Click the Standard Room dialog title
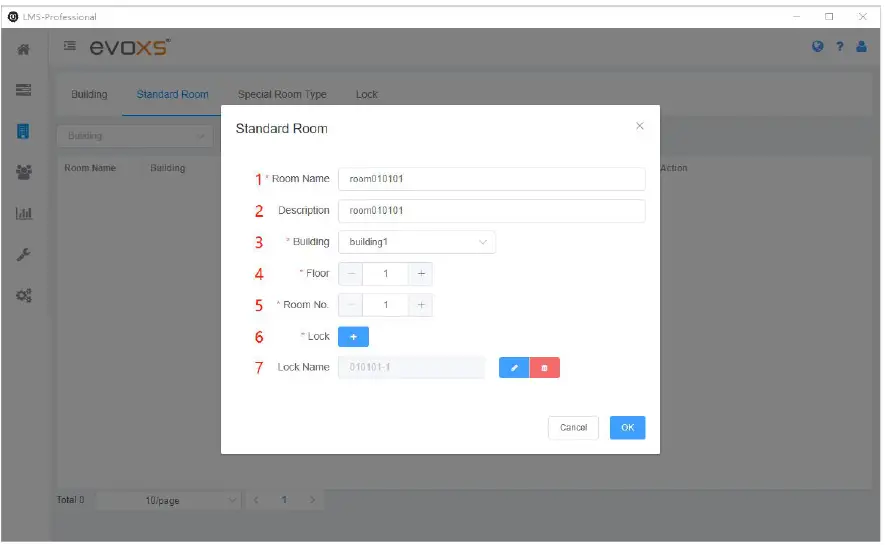 (x=281, y=129)
